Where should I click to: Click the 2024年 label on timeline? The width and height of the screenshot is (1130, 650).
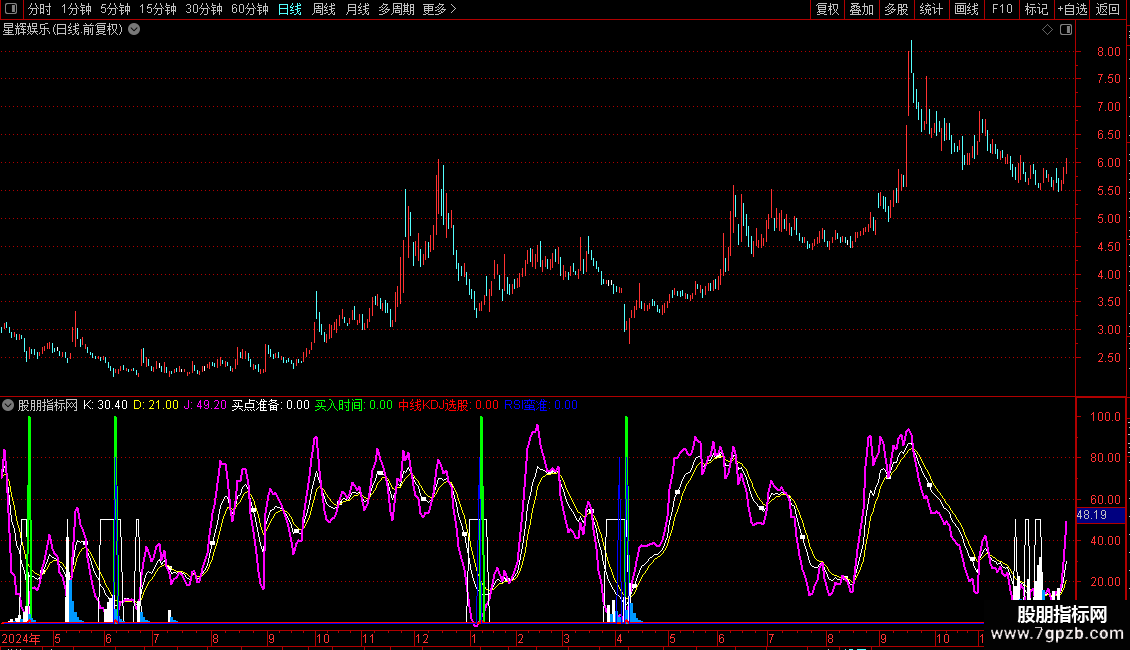[x=22, y=638]
